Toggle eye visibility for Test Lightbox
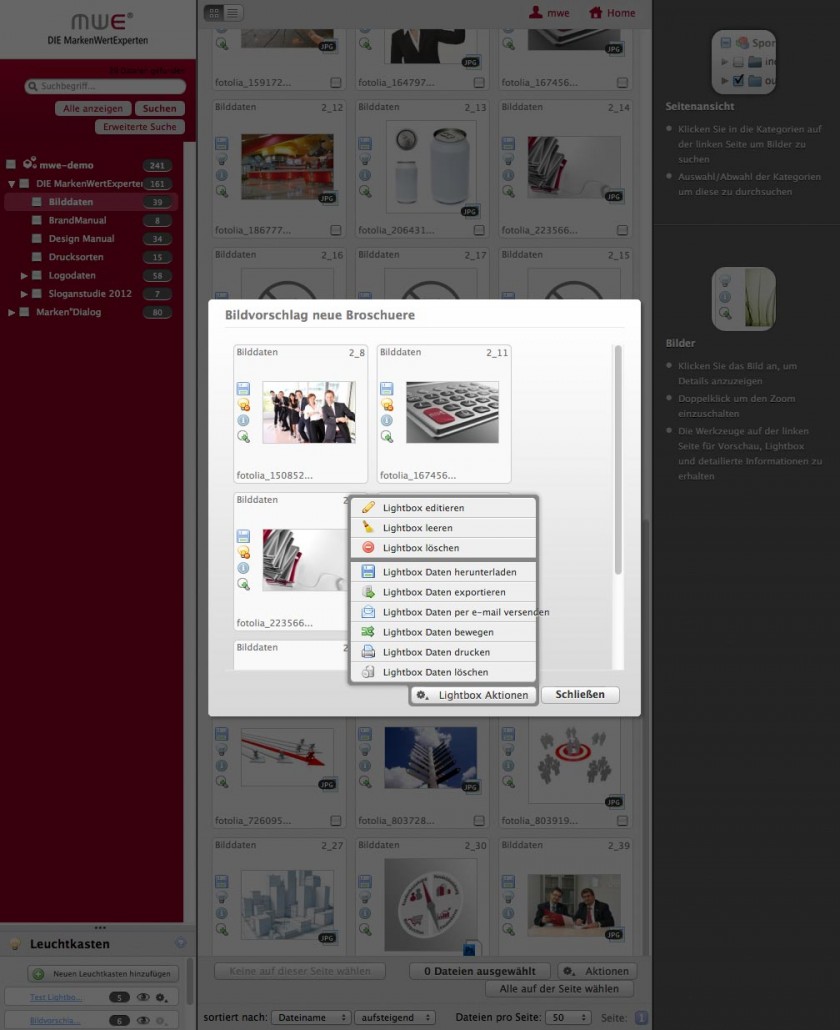Image resolution: width=840 pixels, height=1030 pixels. [x=143, y=997]
